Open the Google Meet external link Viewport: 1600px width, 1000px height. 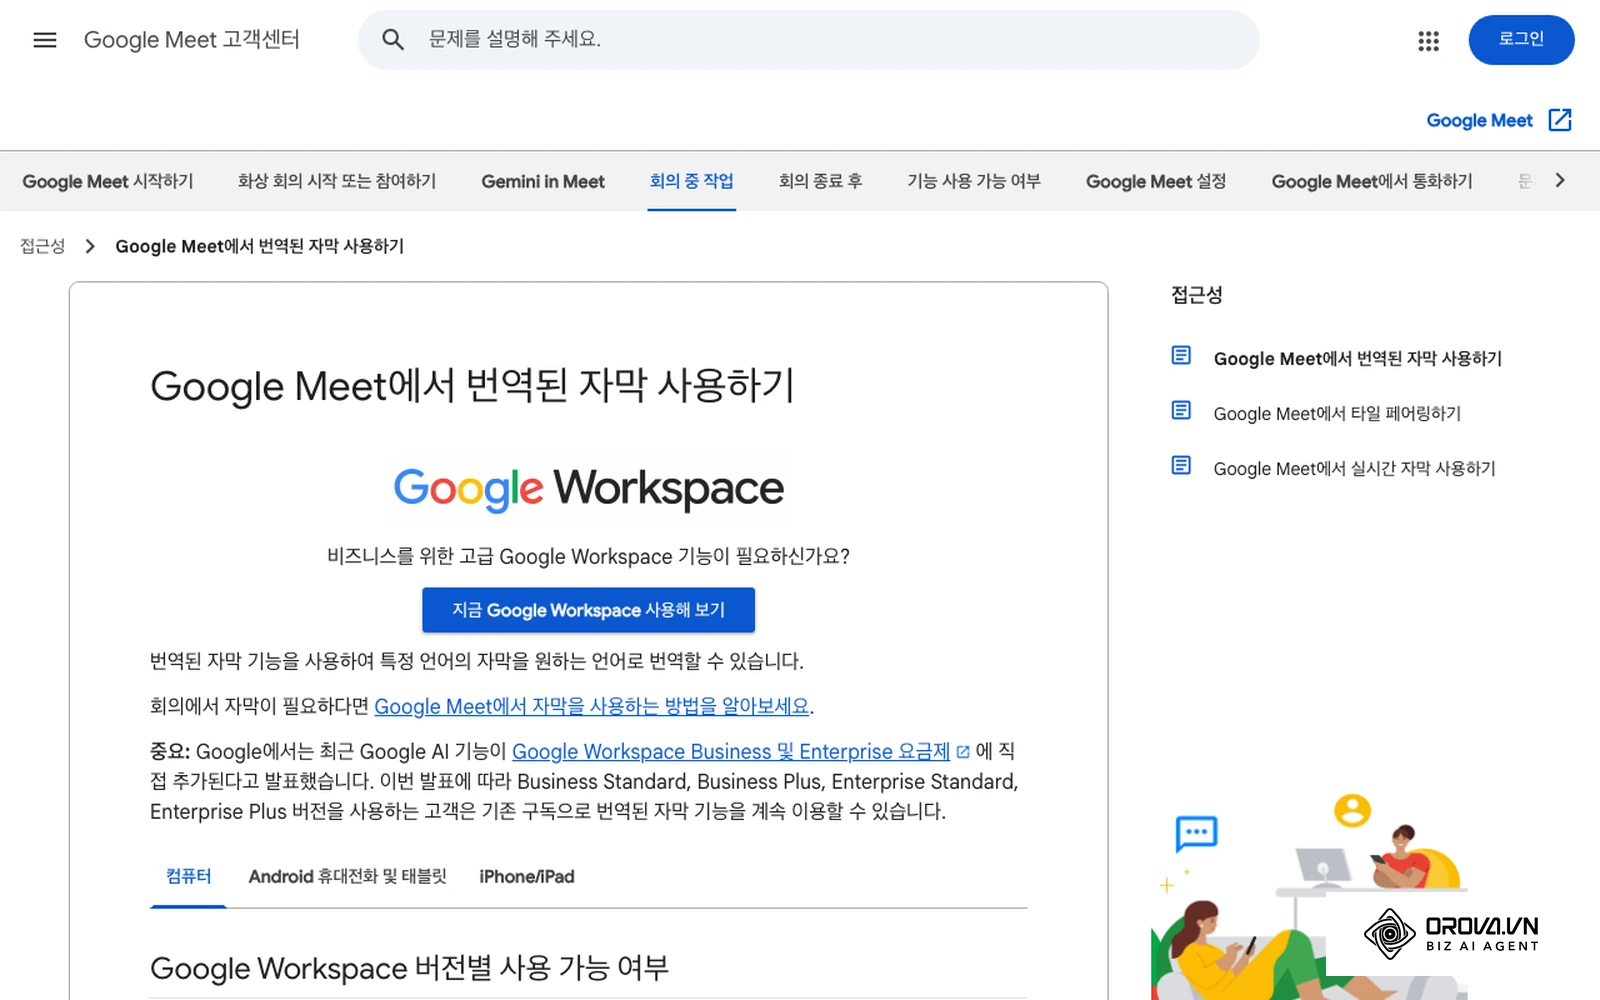point(1479,121)
